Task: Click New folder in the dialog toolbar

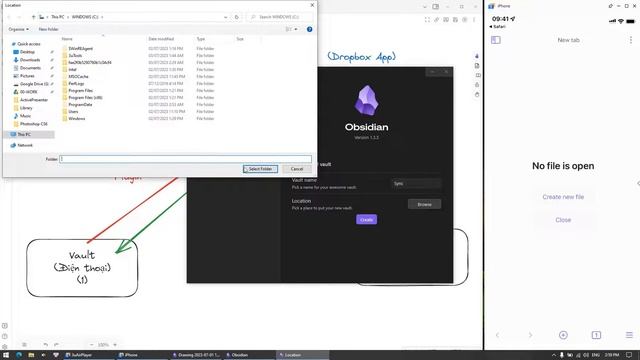Action: (x=48, y=29)
